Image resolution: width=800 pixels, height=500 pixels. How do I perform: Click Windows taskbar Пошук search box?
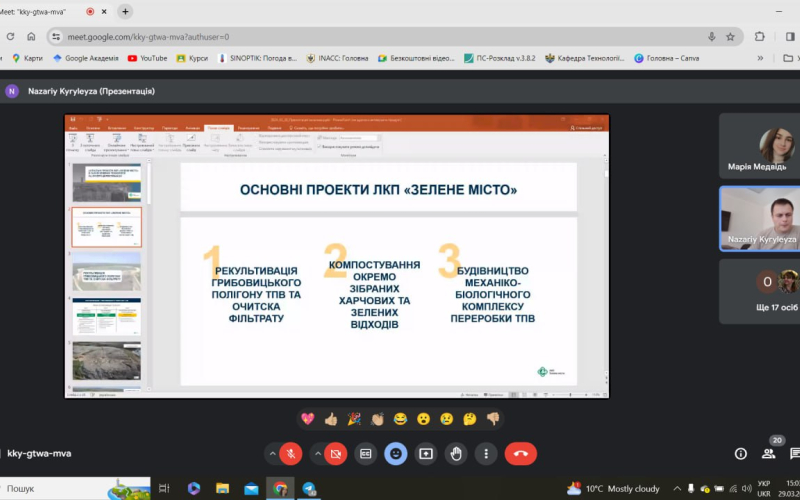pos(75,488)
